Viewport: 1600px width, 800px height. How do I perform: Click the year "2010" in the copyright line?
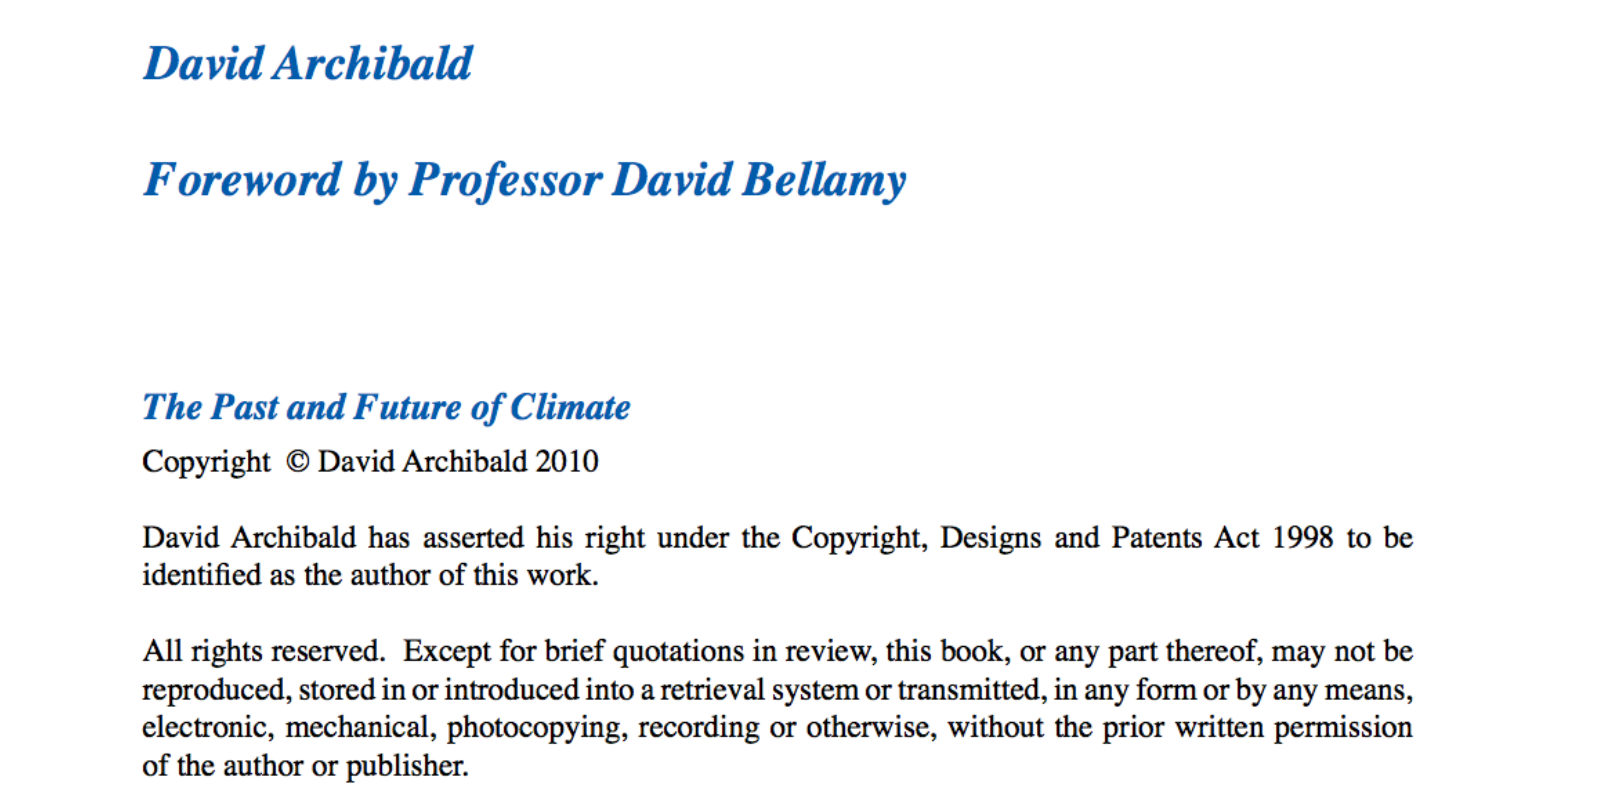click(566, 461)
